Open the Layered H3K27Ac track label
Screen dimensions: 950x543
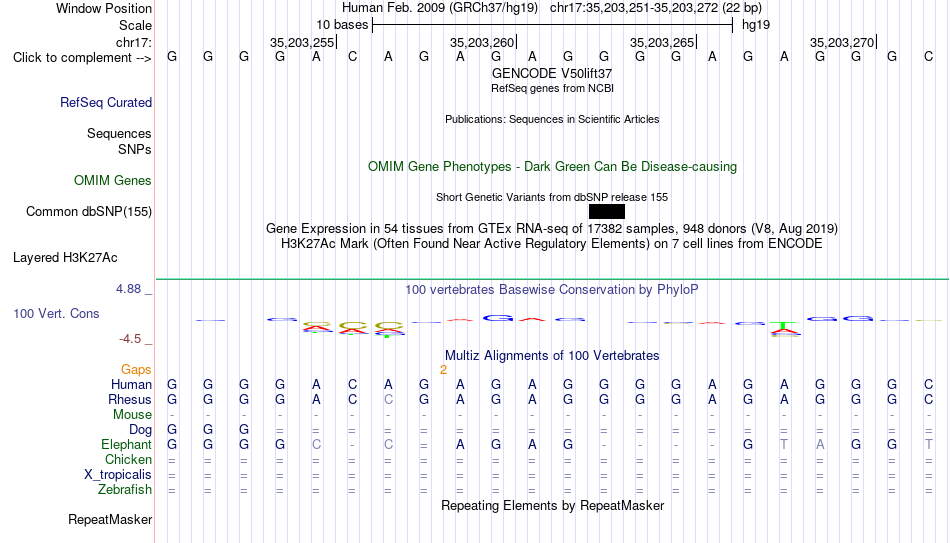tap(65, 258)
